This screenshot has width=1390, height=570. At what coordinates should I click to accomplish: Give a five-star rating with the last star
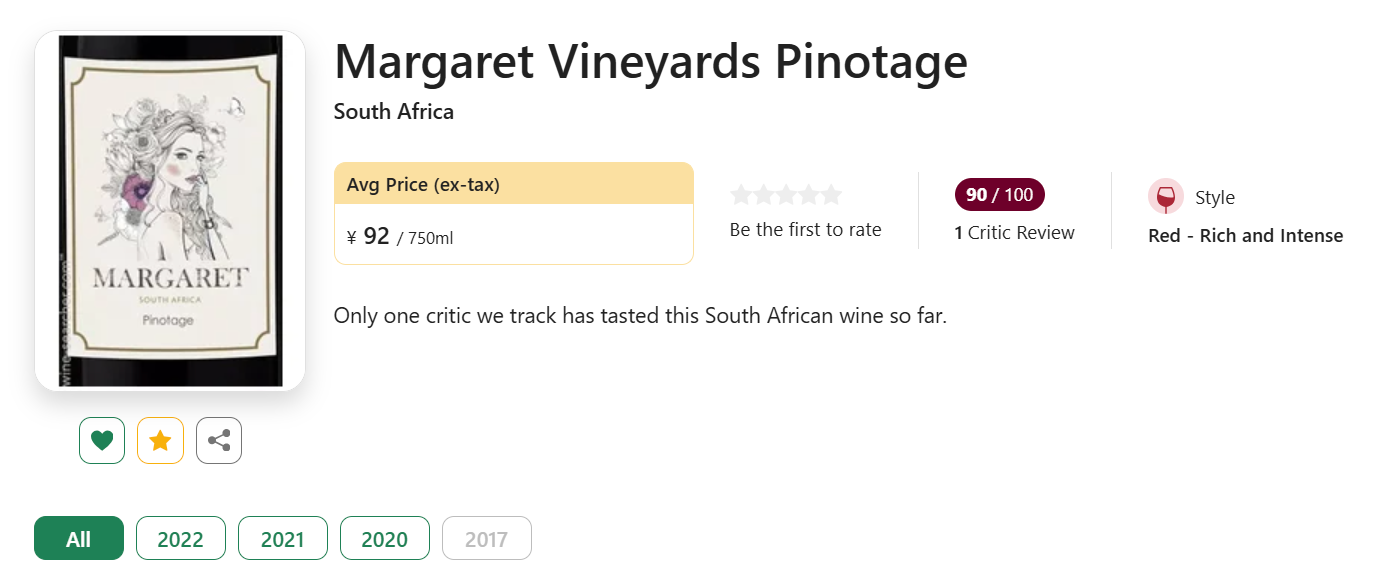click(x=831, y=195)
